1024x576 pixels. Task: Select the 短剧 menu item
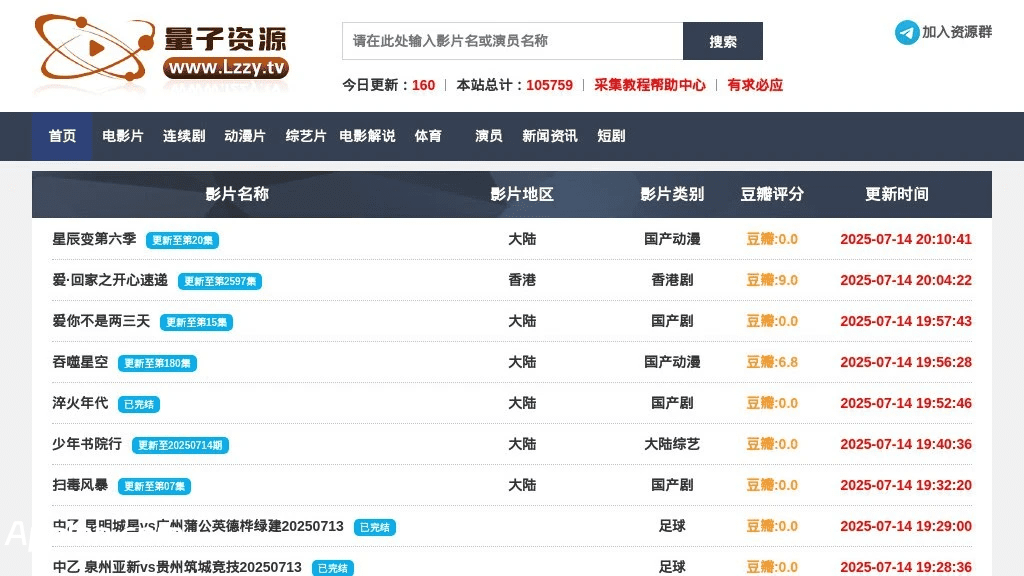611,136
